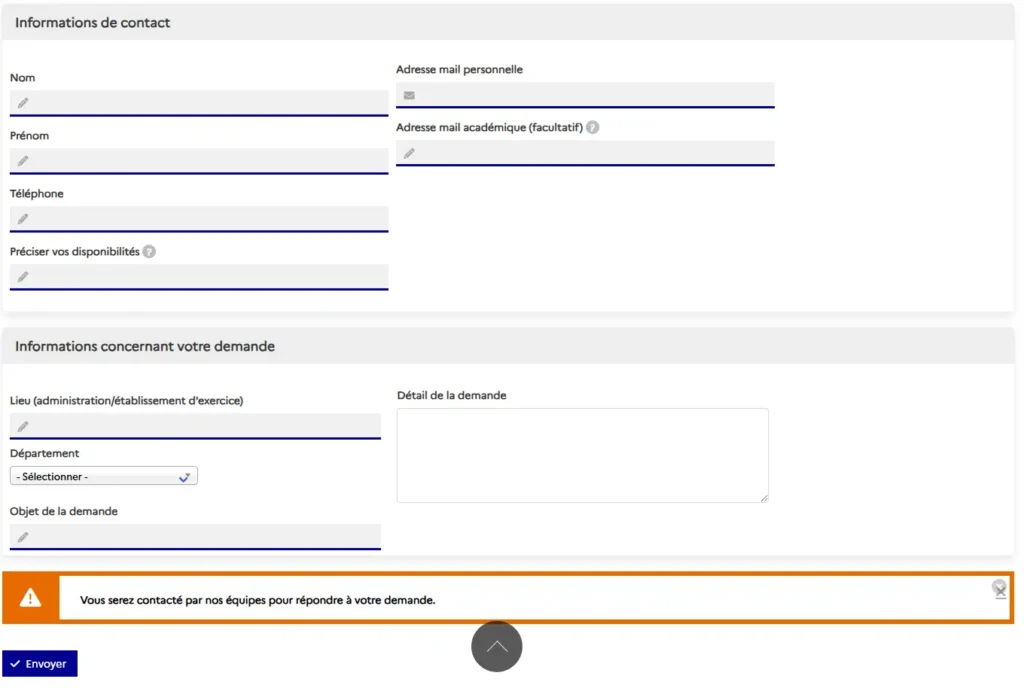Click into Détail de la demande textarea
Viewport: 1024px width, 688px height.
[582, 455]
